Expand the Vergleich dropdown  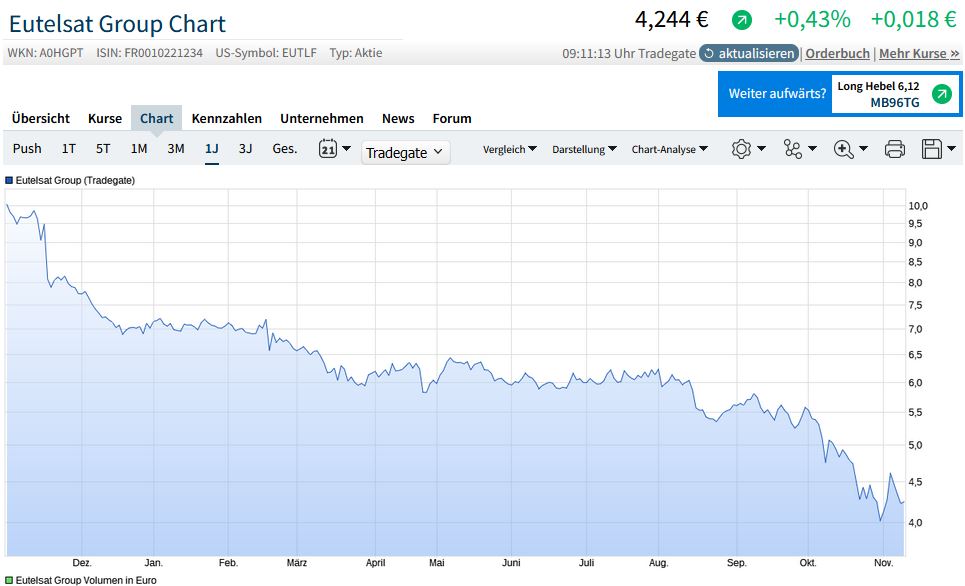[509, 149]
